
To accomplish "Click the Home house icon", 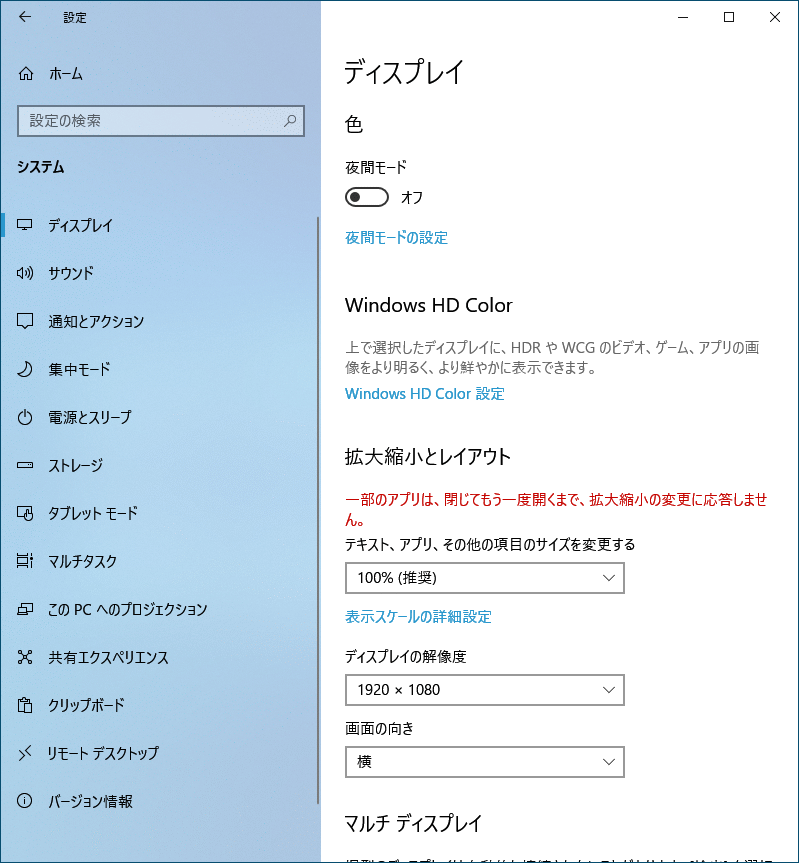I will [x=26, y=73].
